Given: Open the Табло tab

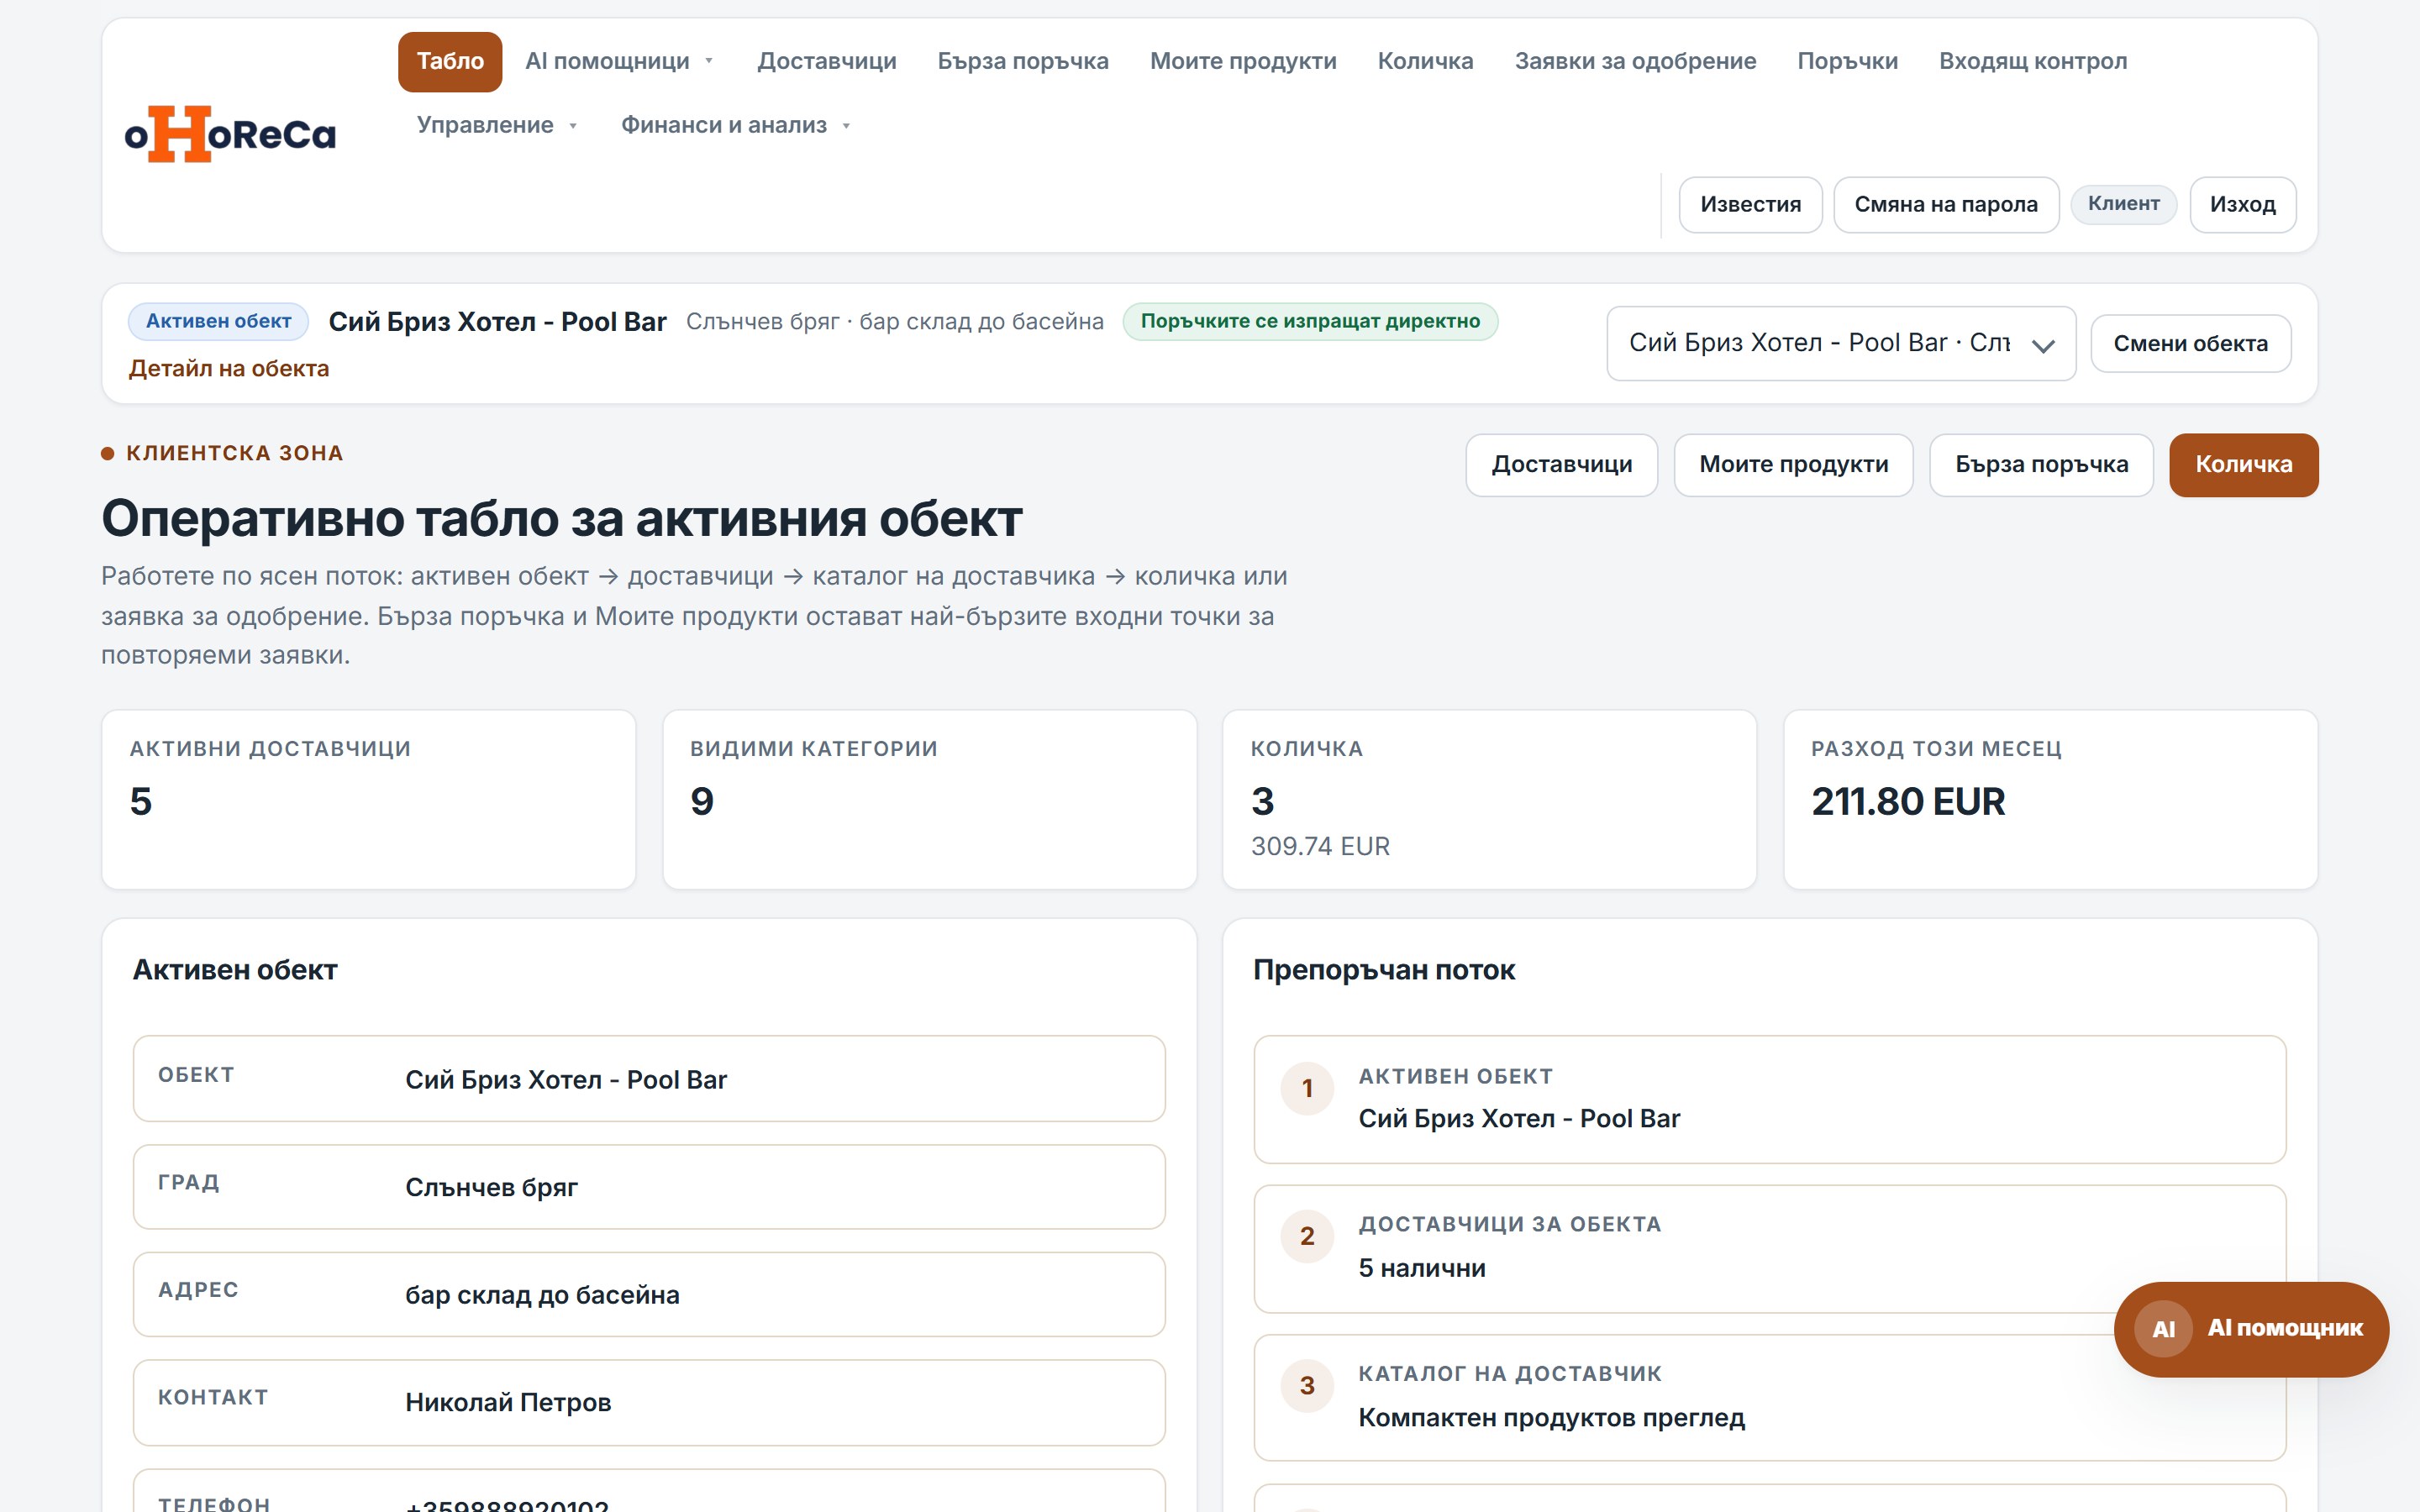Looking at the screenshot, I should click(x=450, y=61).
